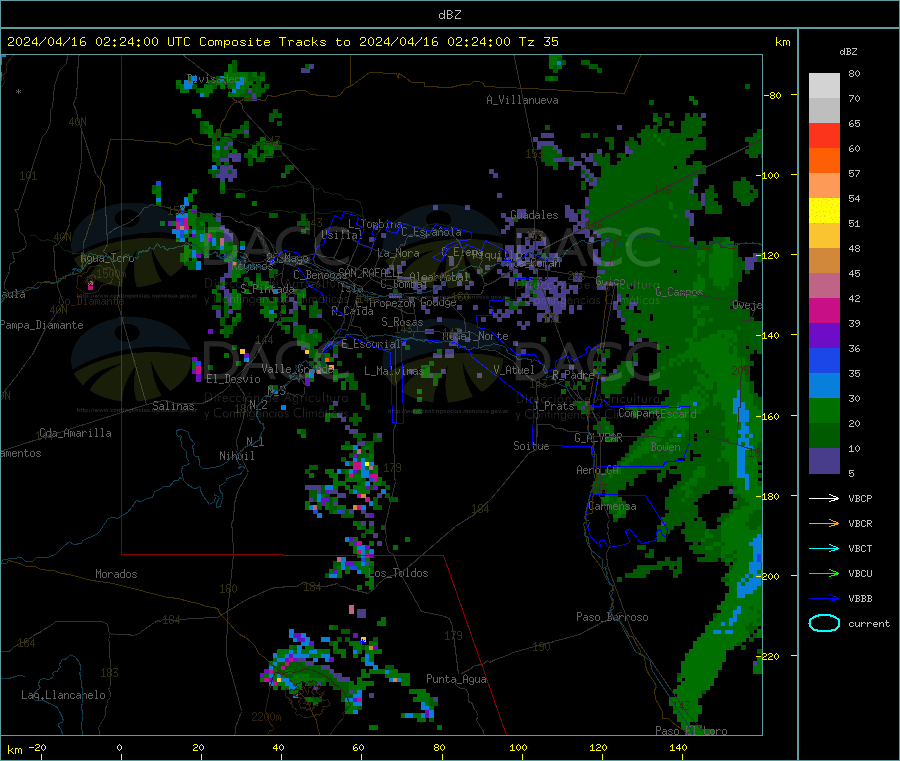
Task: Click the 'V_Atuel' map label
Action: click(514, 370)
